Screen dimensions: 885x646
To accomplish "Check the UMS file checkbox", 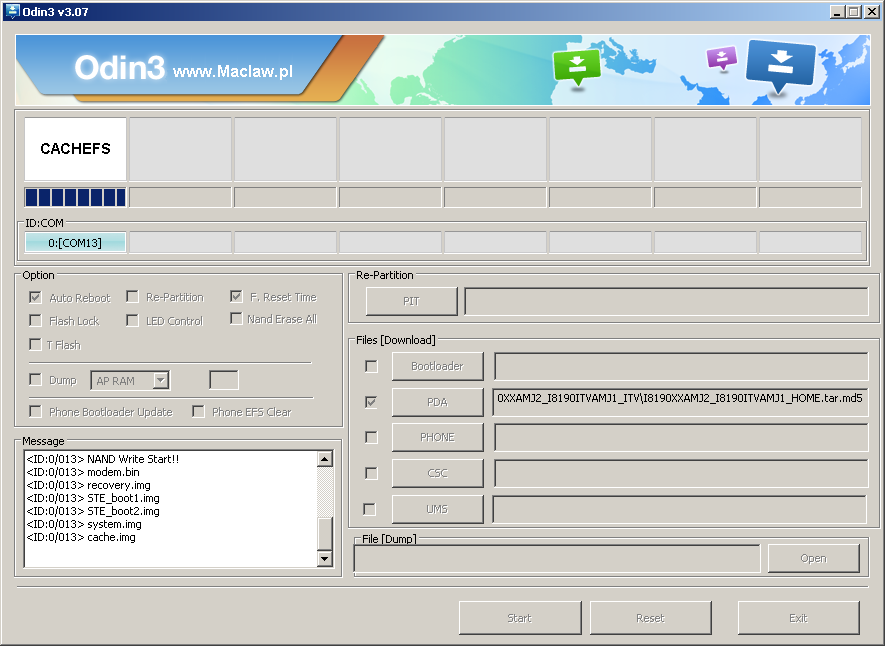I will coord(369,509).
